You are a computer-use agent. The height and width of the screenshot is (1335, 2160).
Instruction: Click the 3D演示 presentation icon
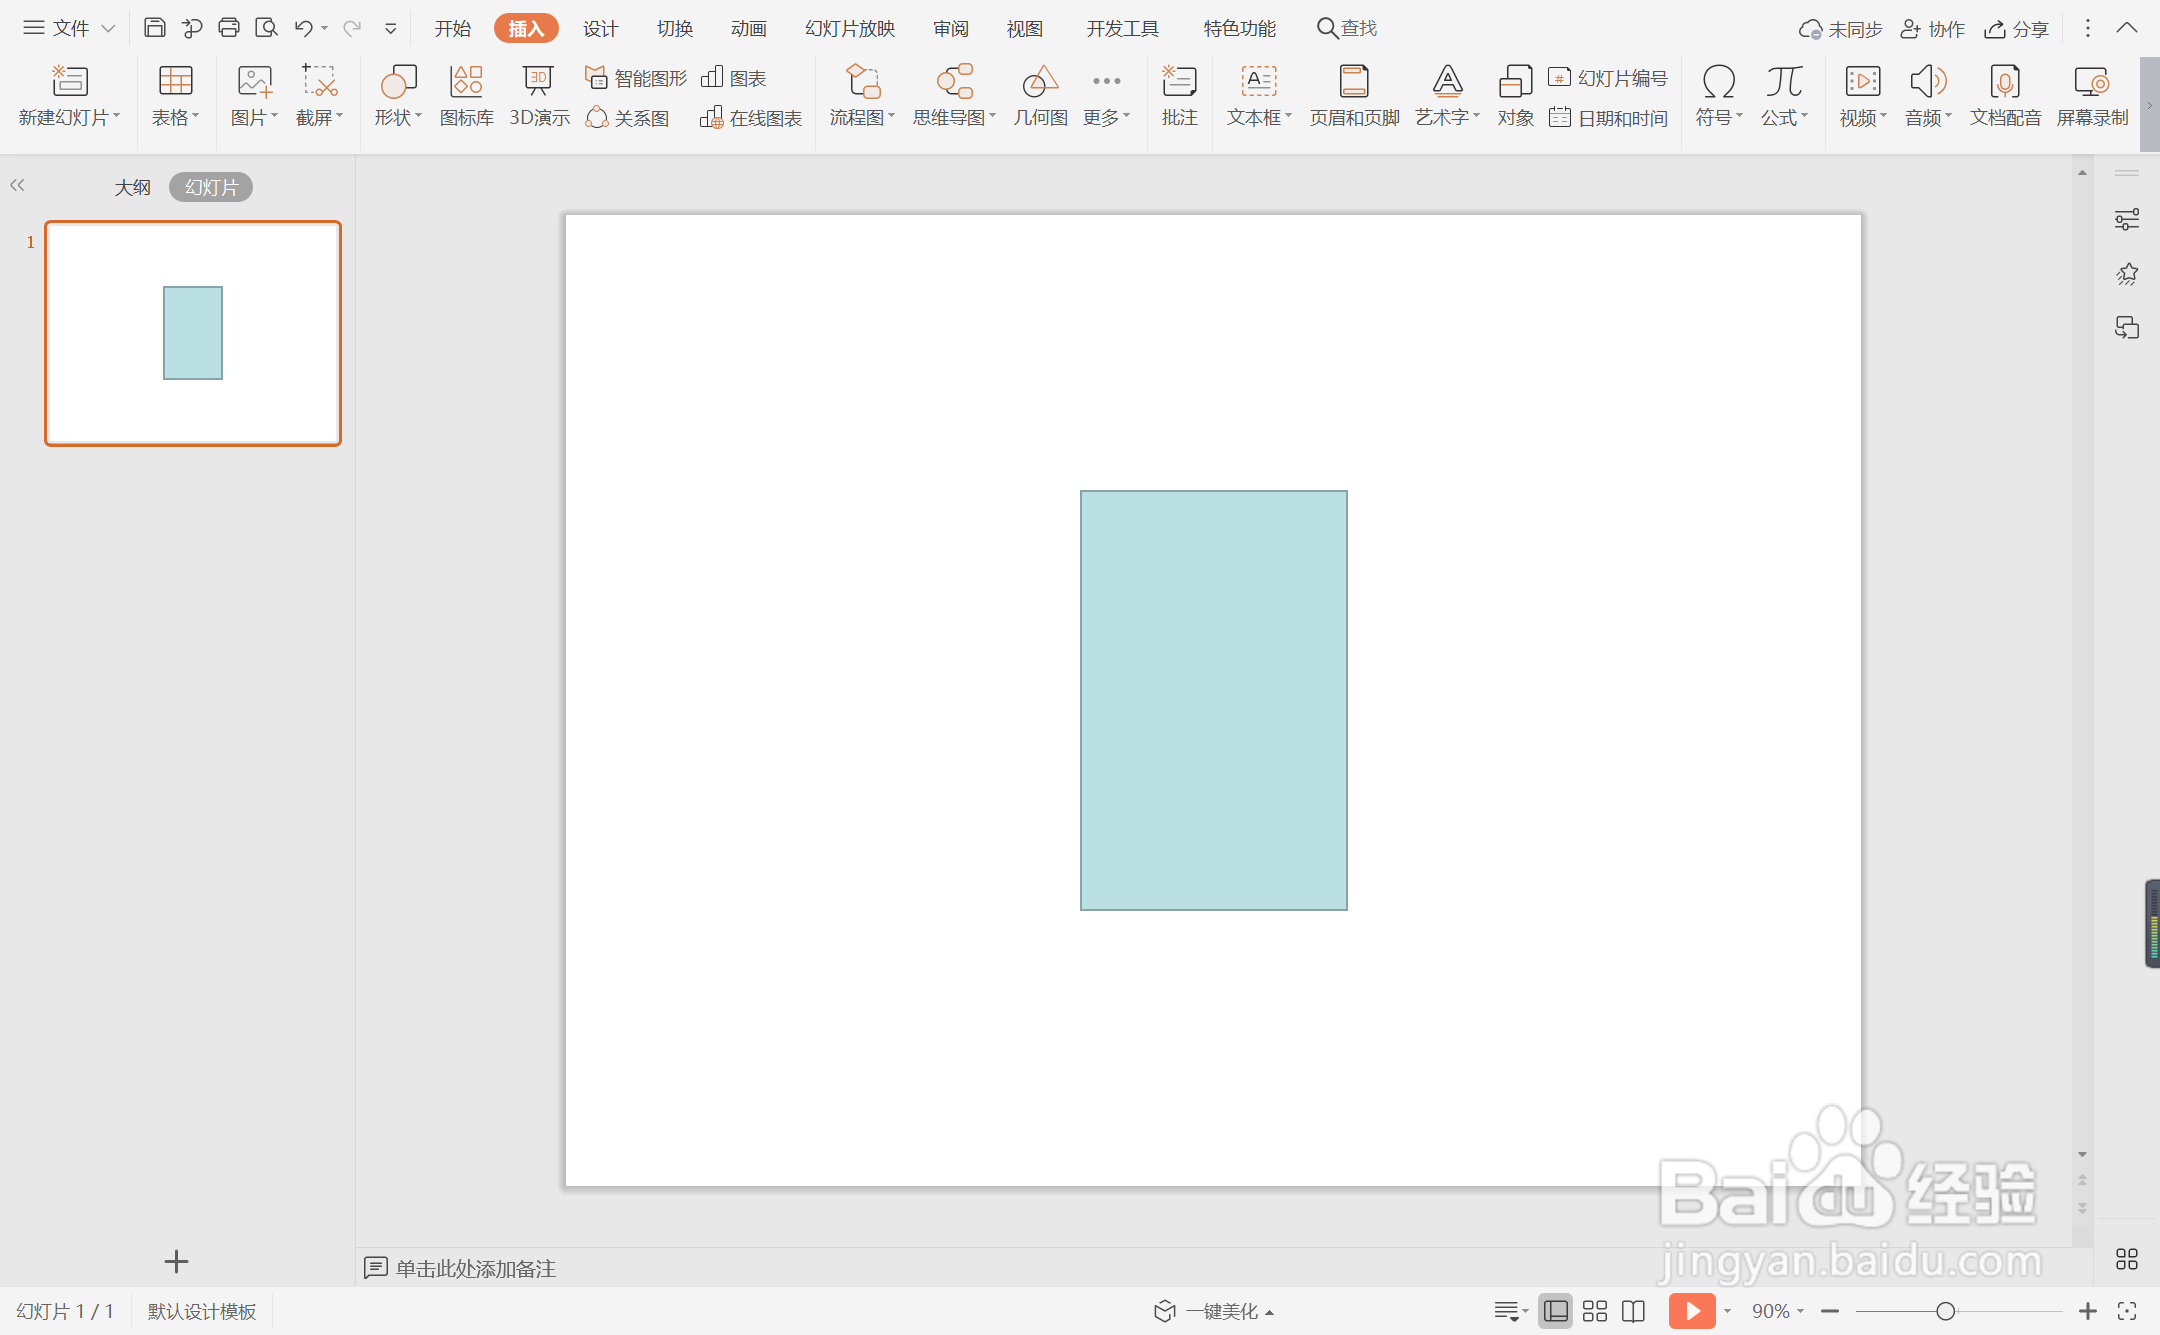tap(539, 95)
